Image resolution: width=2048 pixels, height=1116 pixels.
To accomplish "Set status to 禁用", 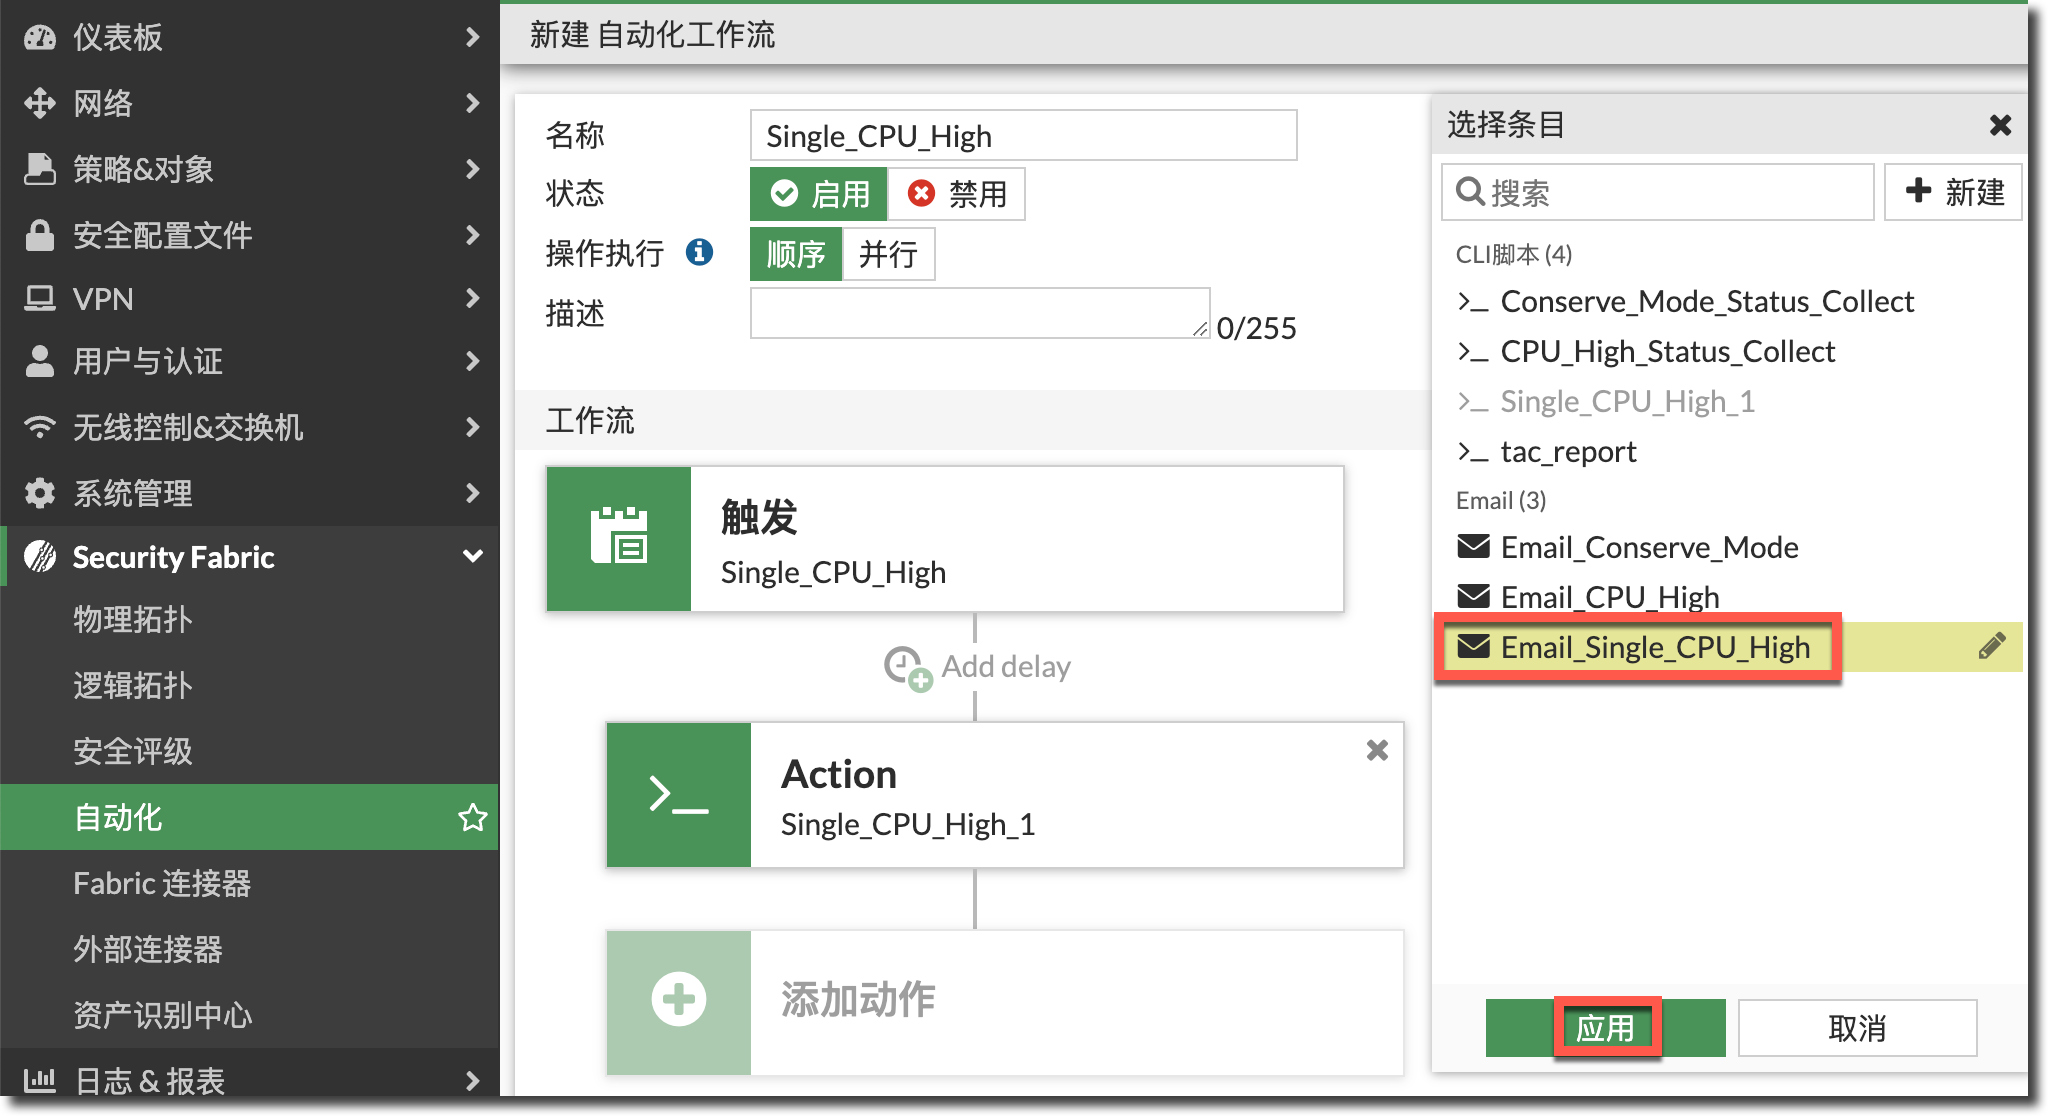I will point(957,194).
